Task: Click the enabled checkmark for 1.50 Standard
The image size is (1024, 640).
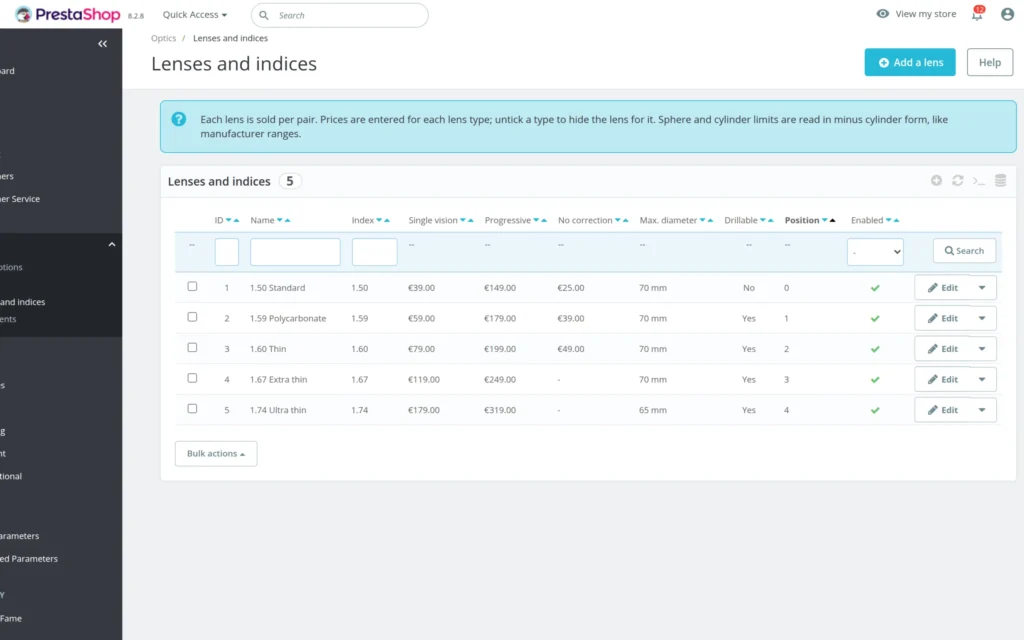Action: (874, 288)
